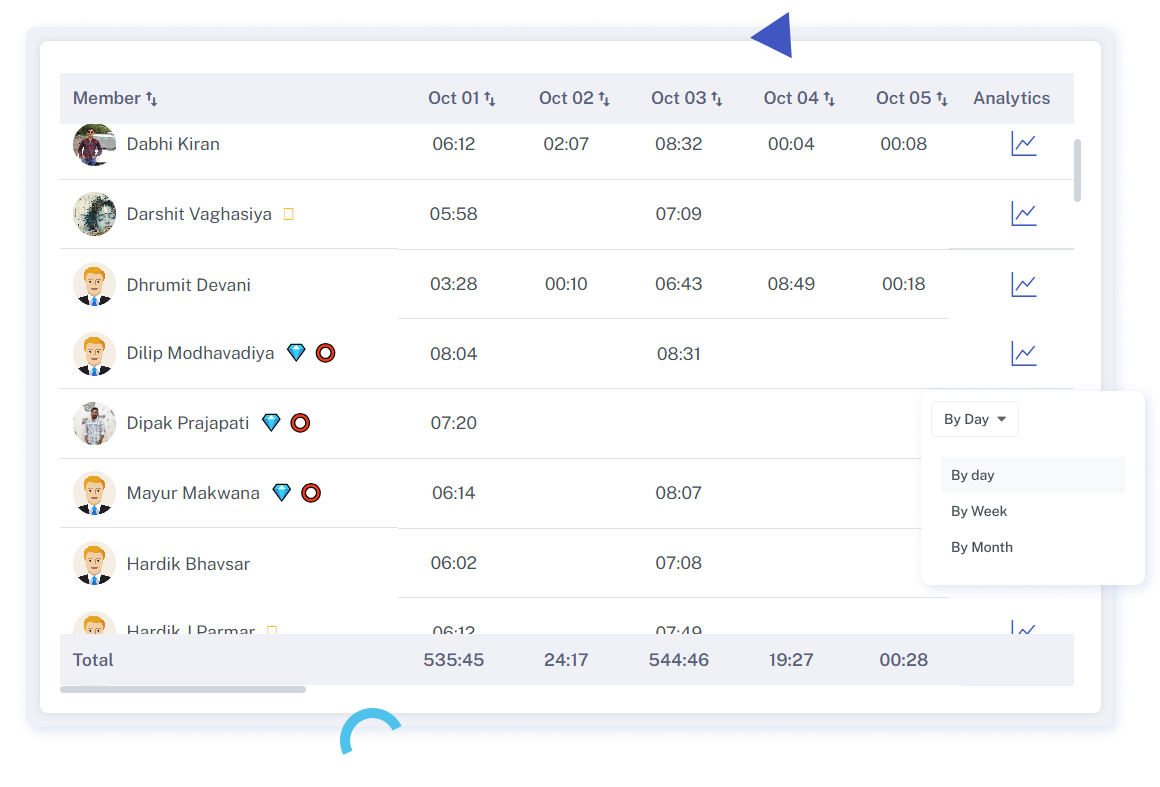Click the diamond badge beside Mayur Makwana
1160x787 pixels.
pyautogui.click(x=282, y=493)
